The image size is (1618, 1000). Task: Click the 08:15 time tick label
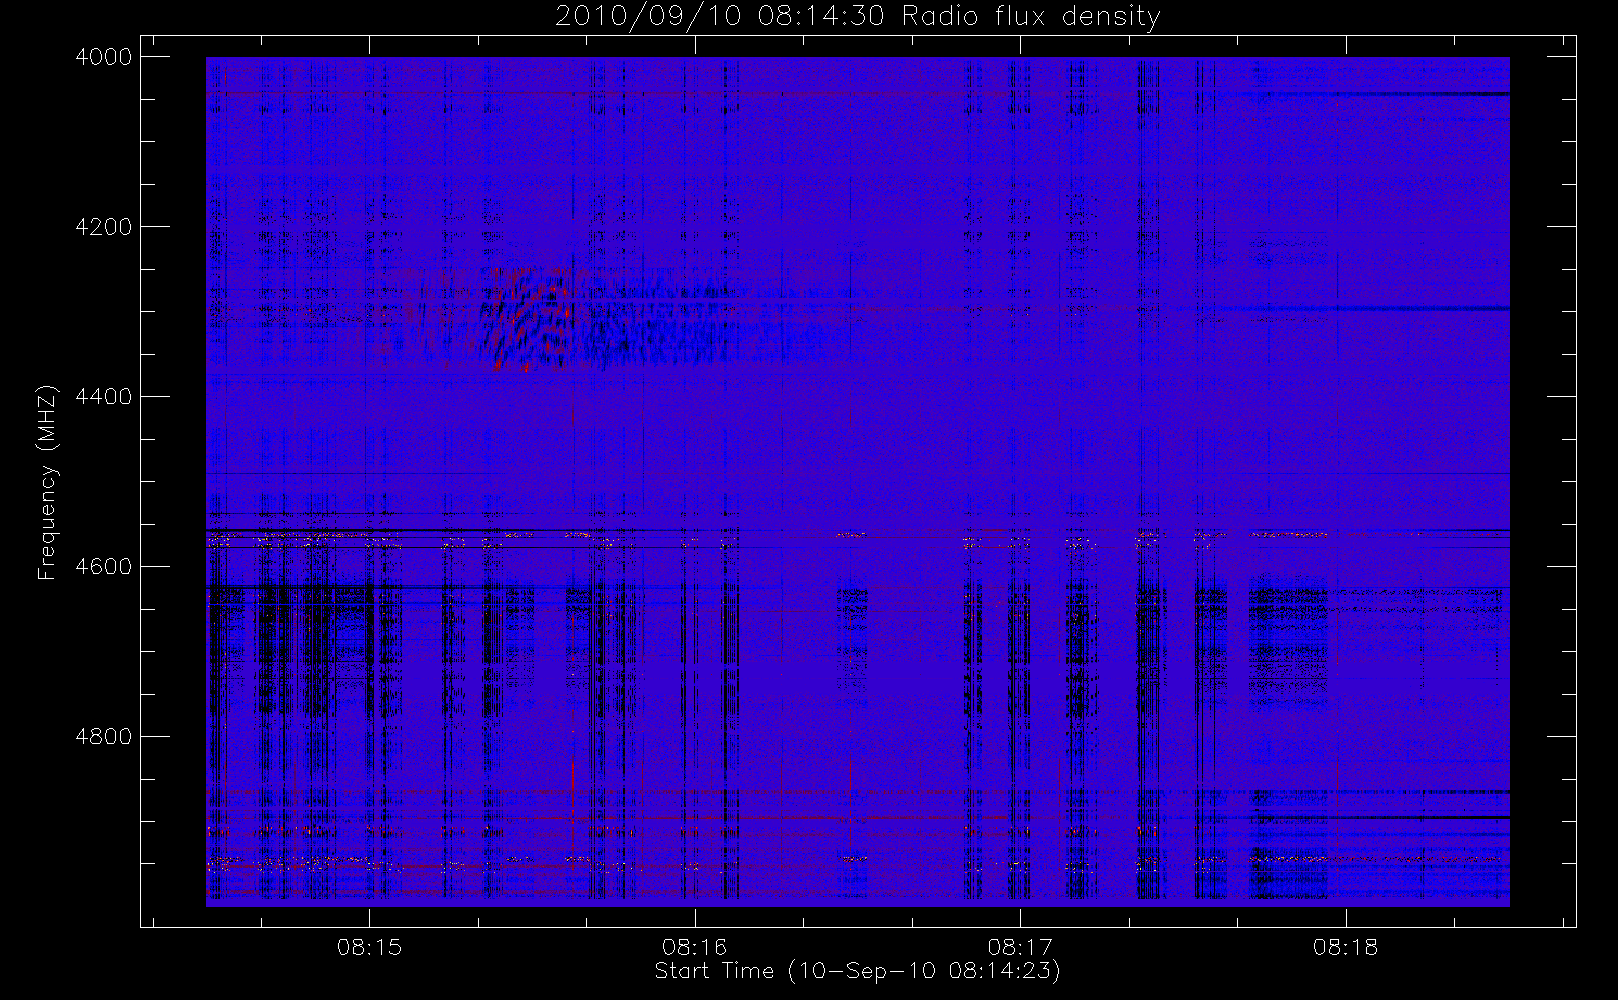(369, 947)
